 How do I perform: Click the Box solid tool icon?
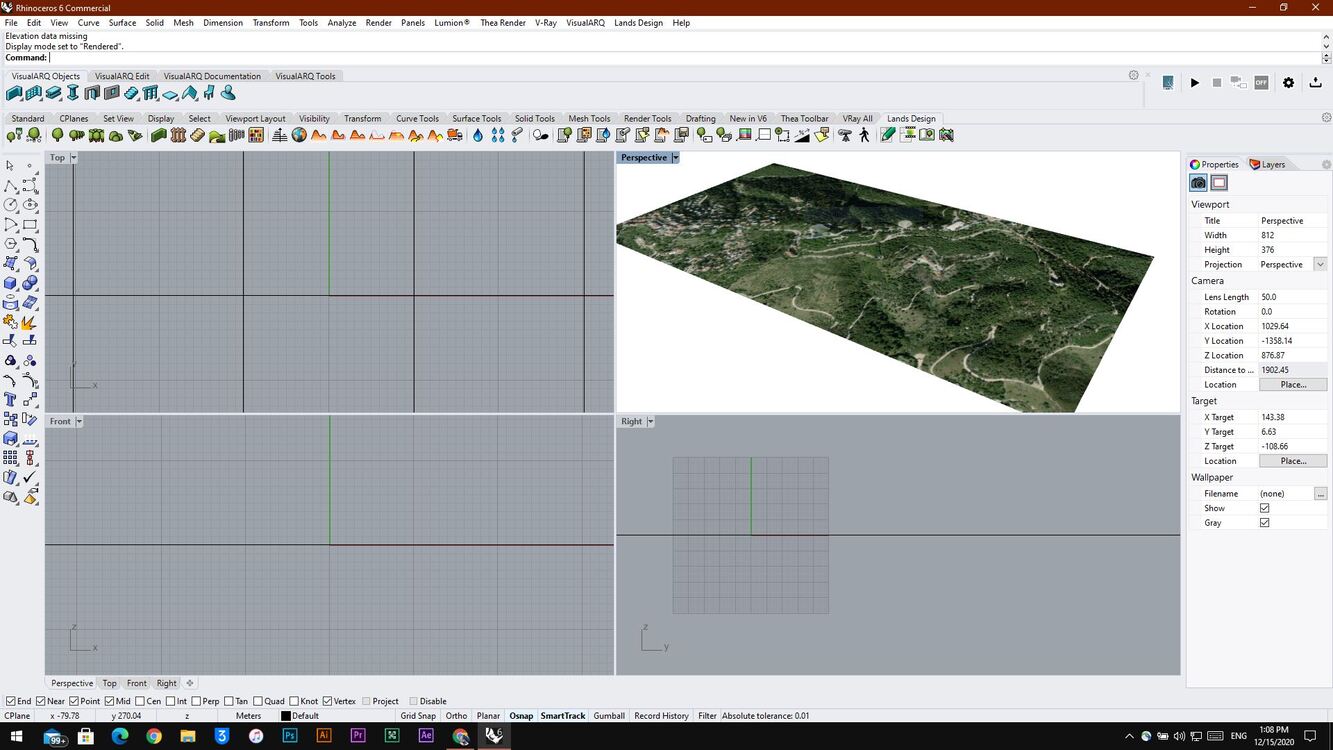[x=11, y=284]
